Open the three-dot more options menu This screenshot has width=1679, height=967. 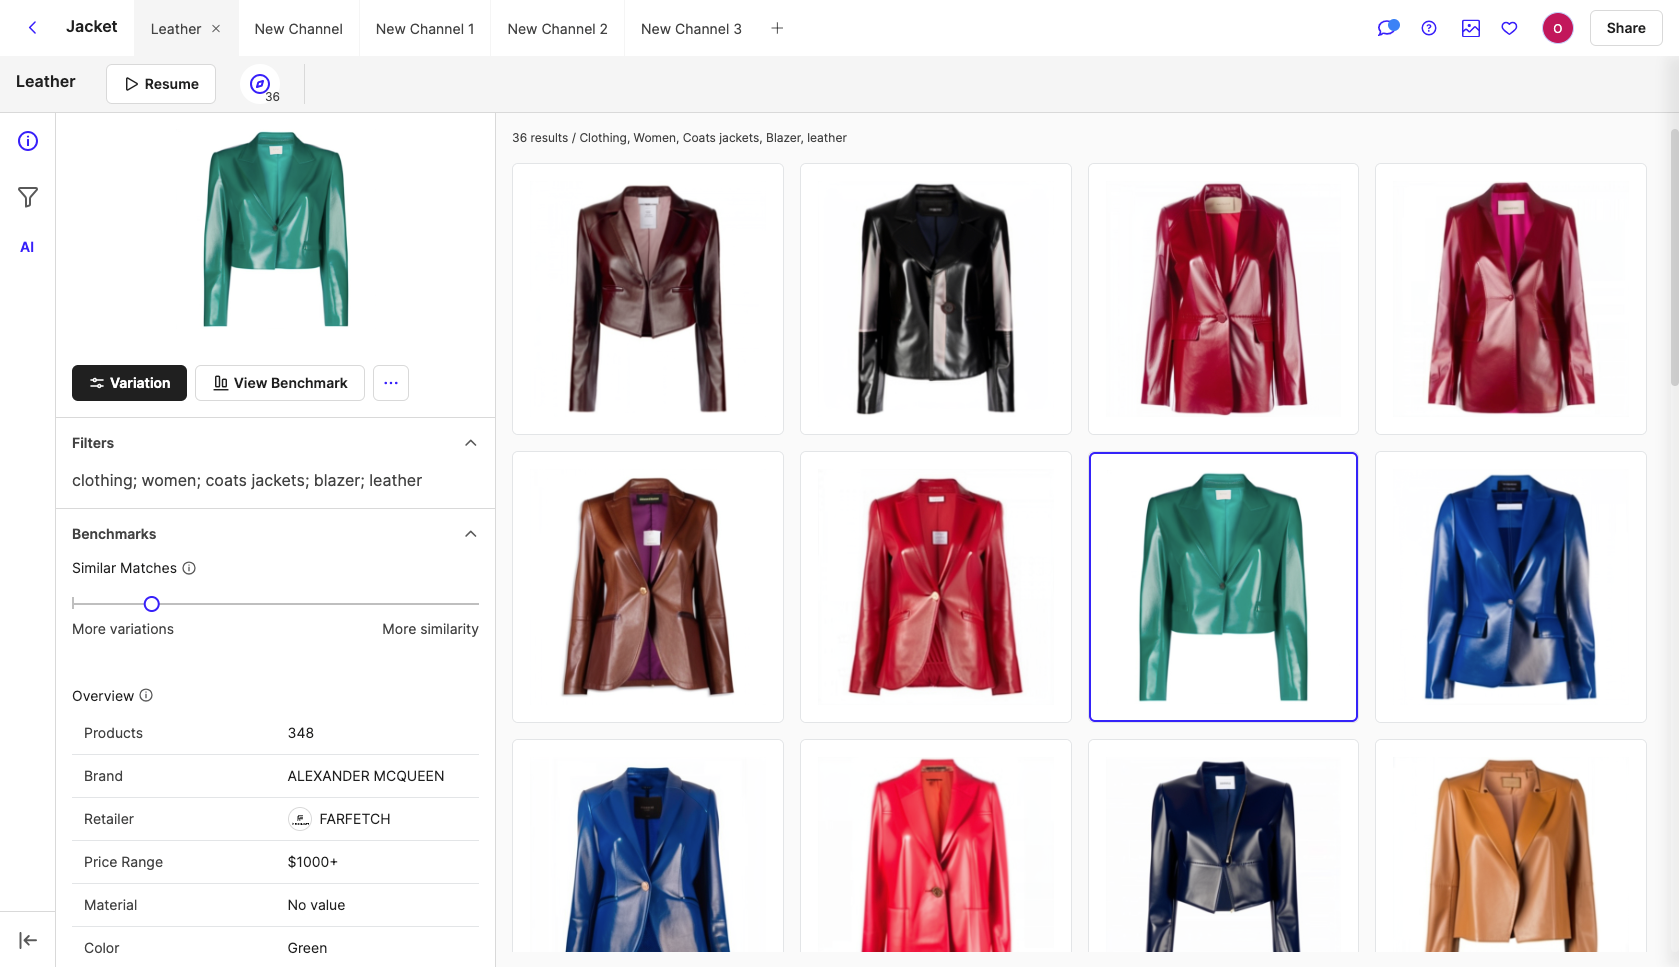click(391, 383)
